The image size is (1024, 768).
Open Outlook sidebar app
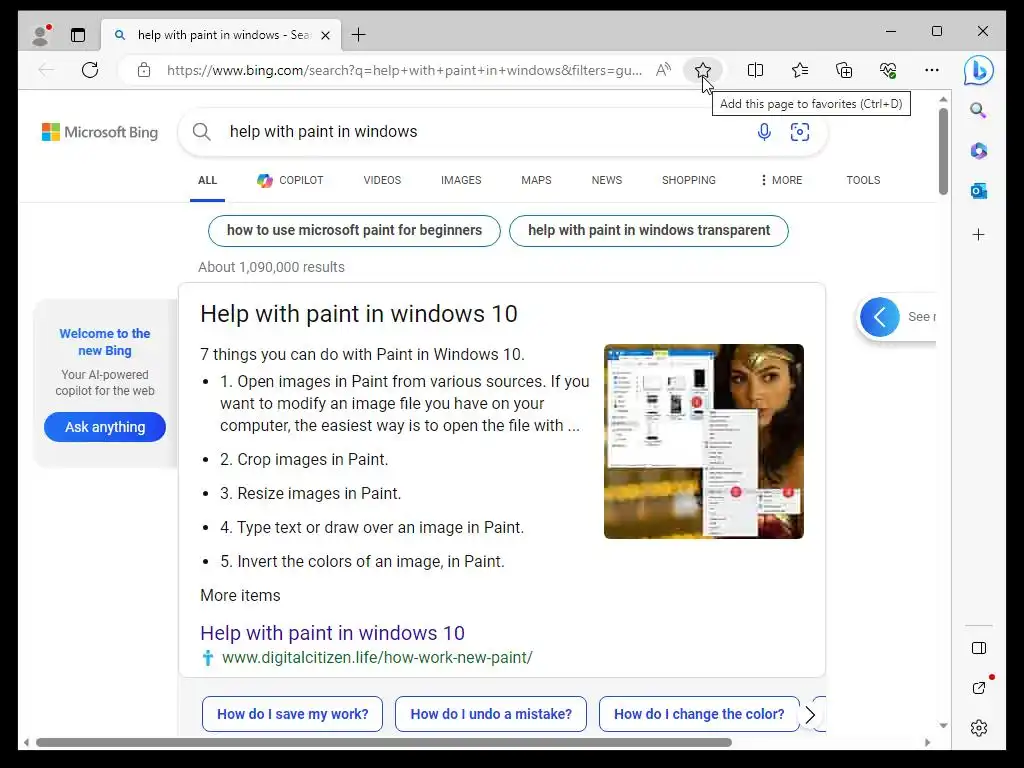pyautogui.click(x=978, y=191)
